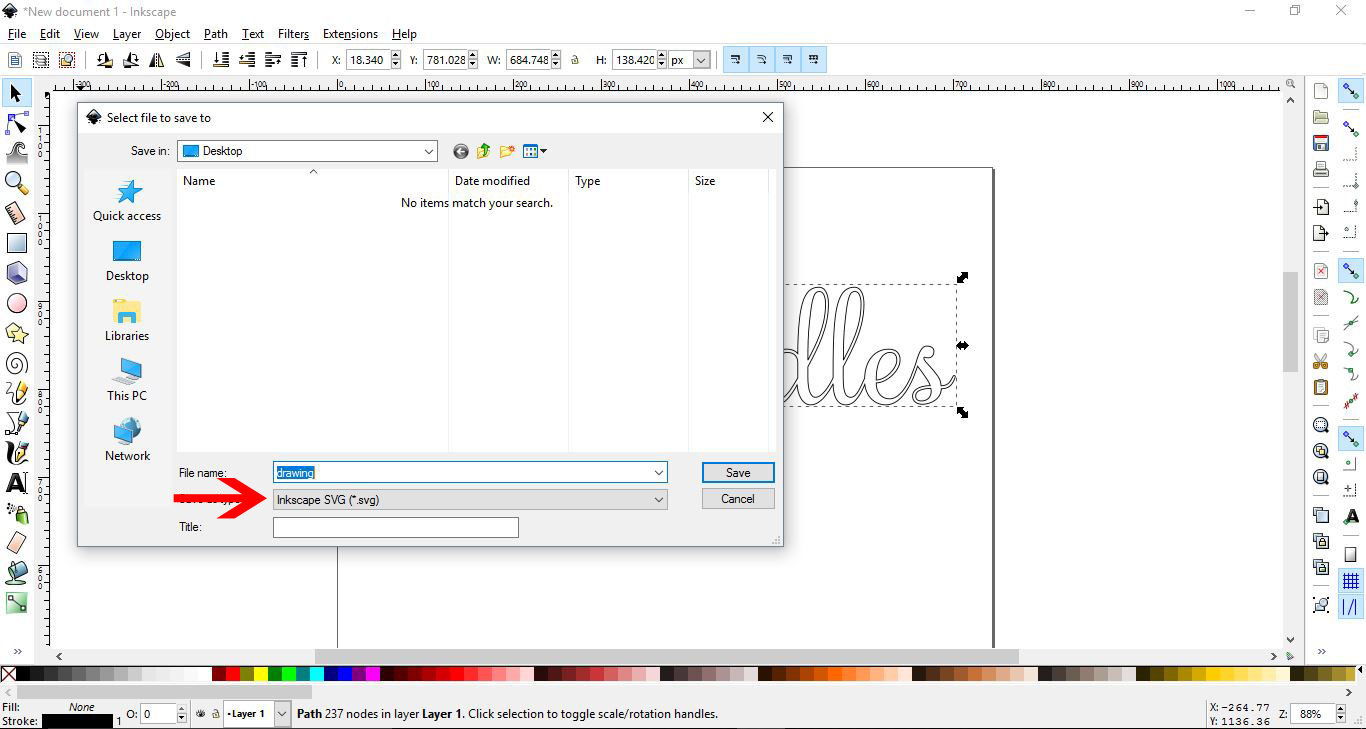
Task: Open the px units dropdown
Action: (x=701, y=60)
